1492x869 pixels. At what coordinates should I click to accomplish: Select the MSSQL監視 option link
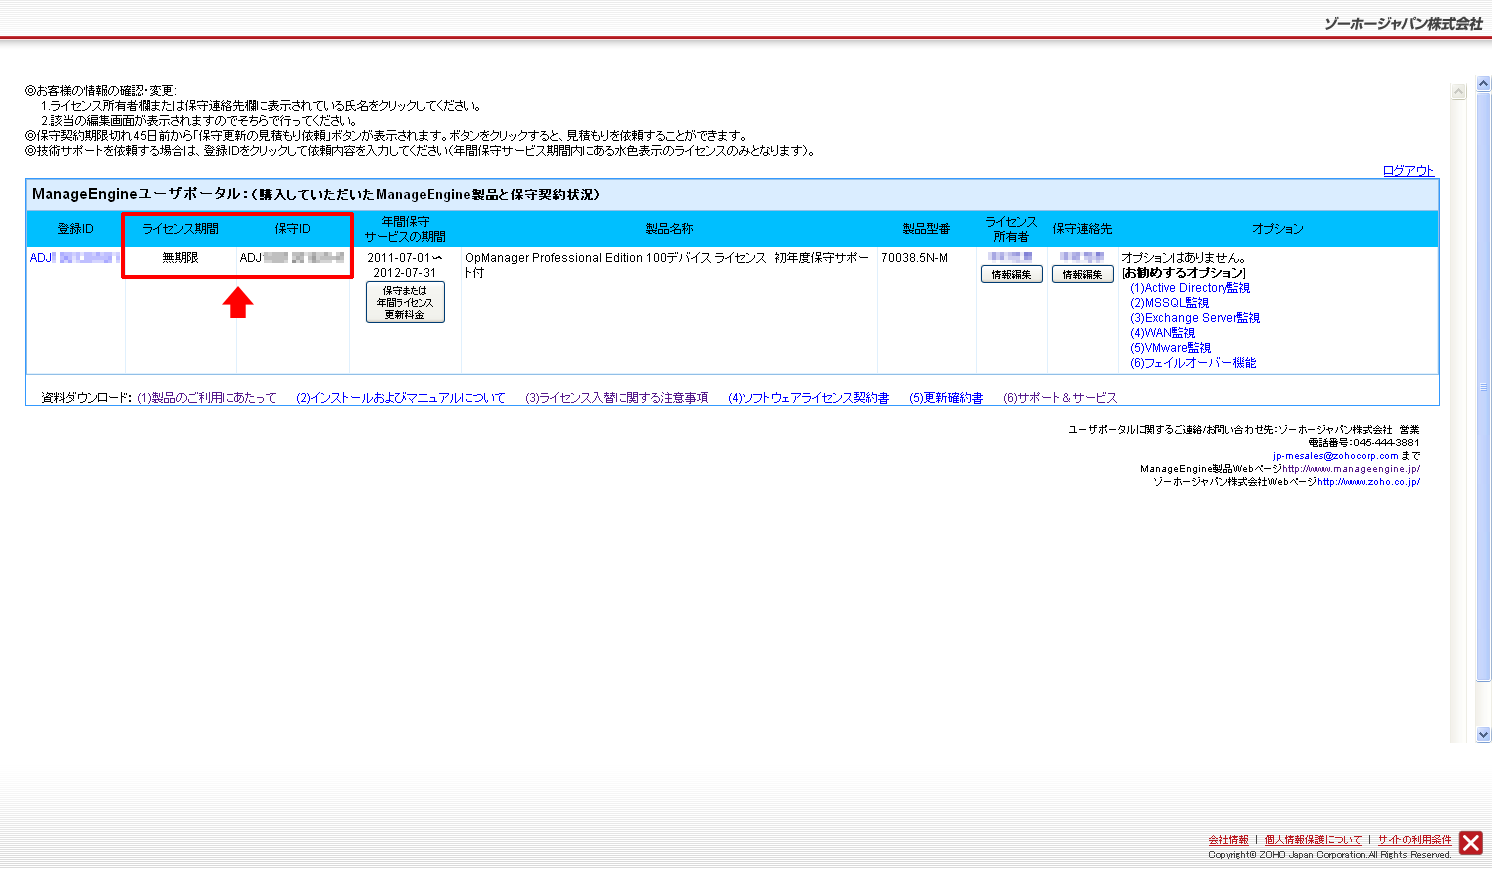(1169, 303)
